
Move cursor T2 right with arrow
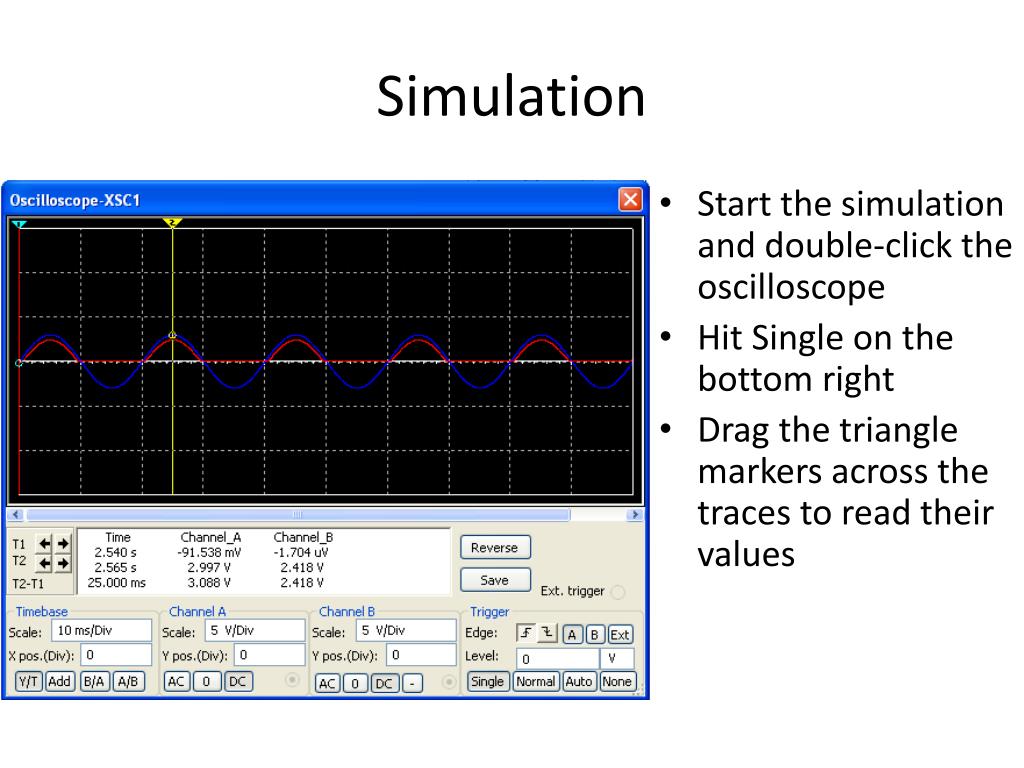tap(63, 563)
